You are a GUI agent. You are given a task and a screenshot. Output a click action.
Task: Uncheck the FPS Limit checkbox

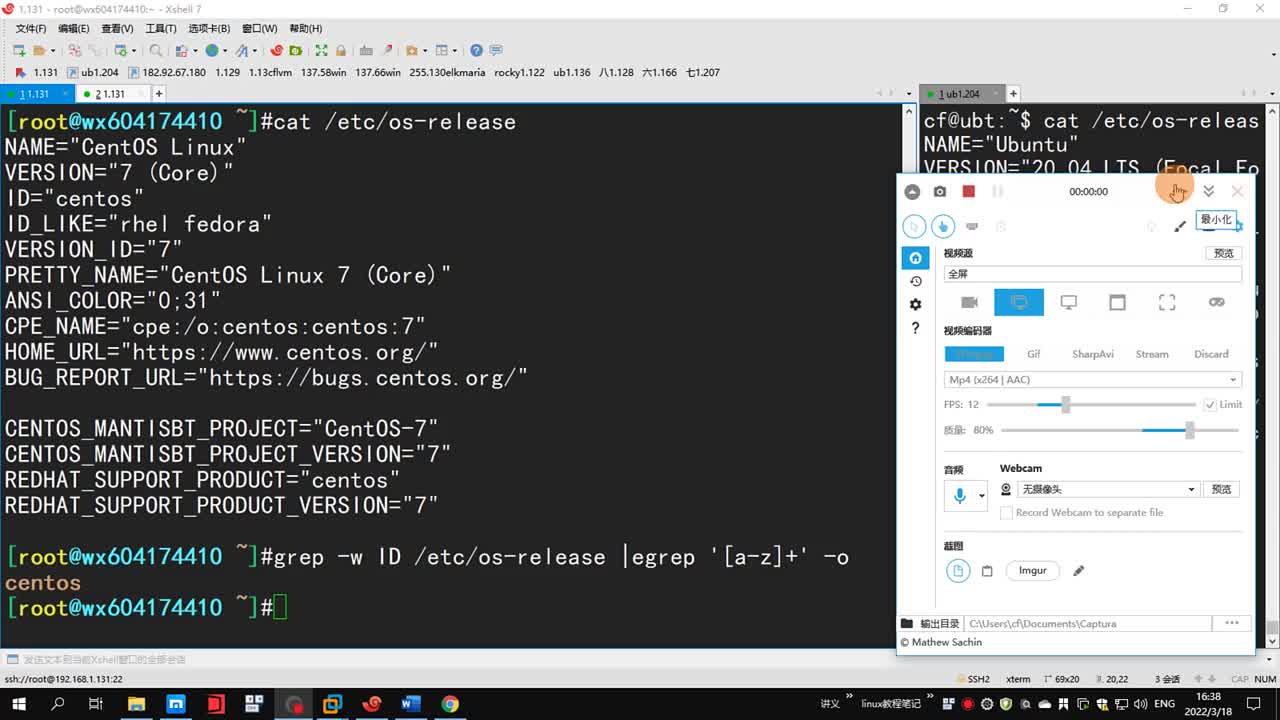1210,405
